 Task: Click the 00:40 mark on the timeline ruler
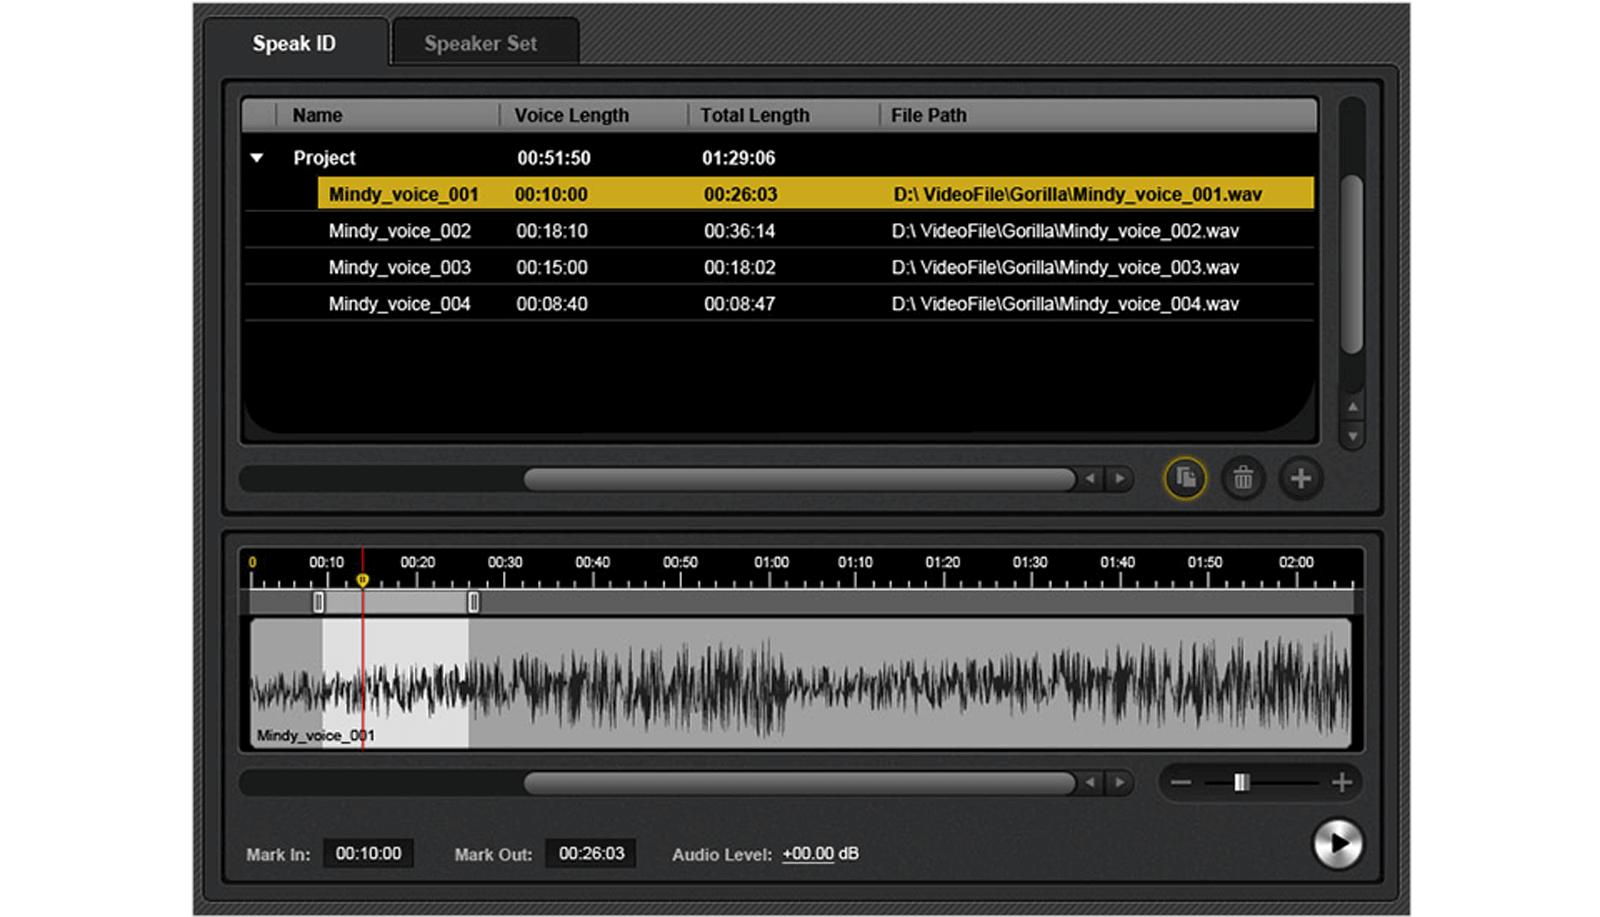592,563
